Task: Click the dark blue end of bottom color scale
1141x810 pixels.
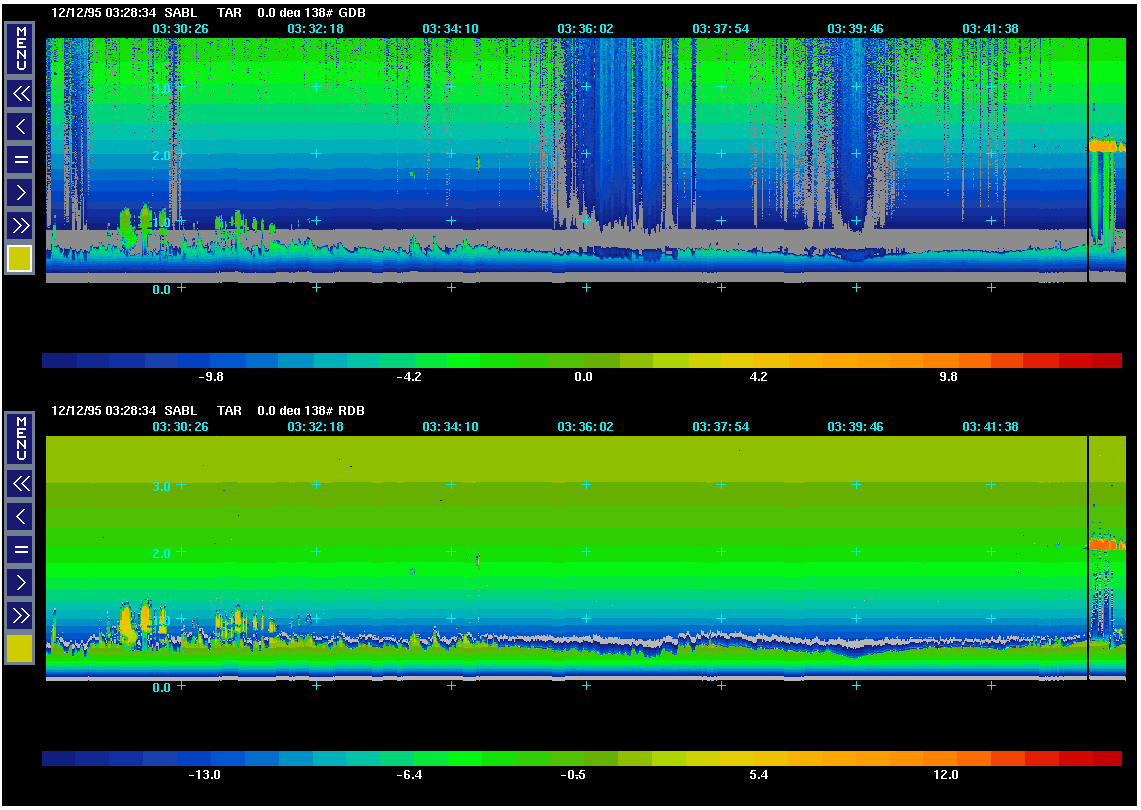Action: click(60, 759)
